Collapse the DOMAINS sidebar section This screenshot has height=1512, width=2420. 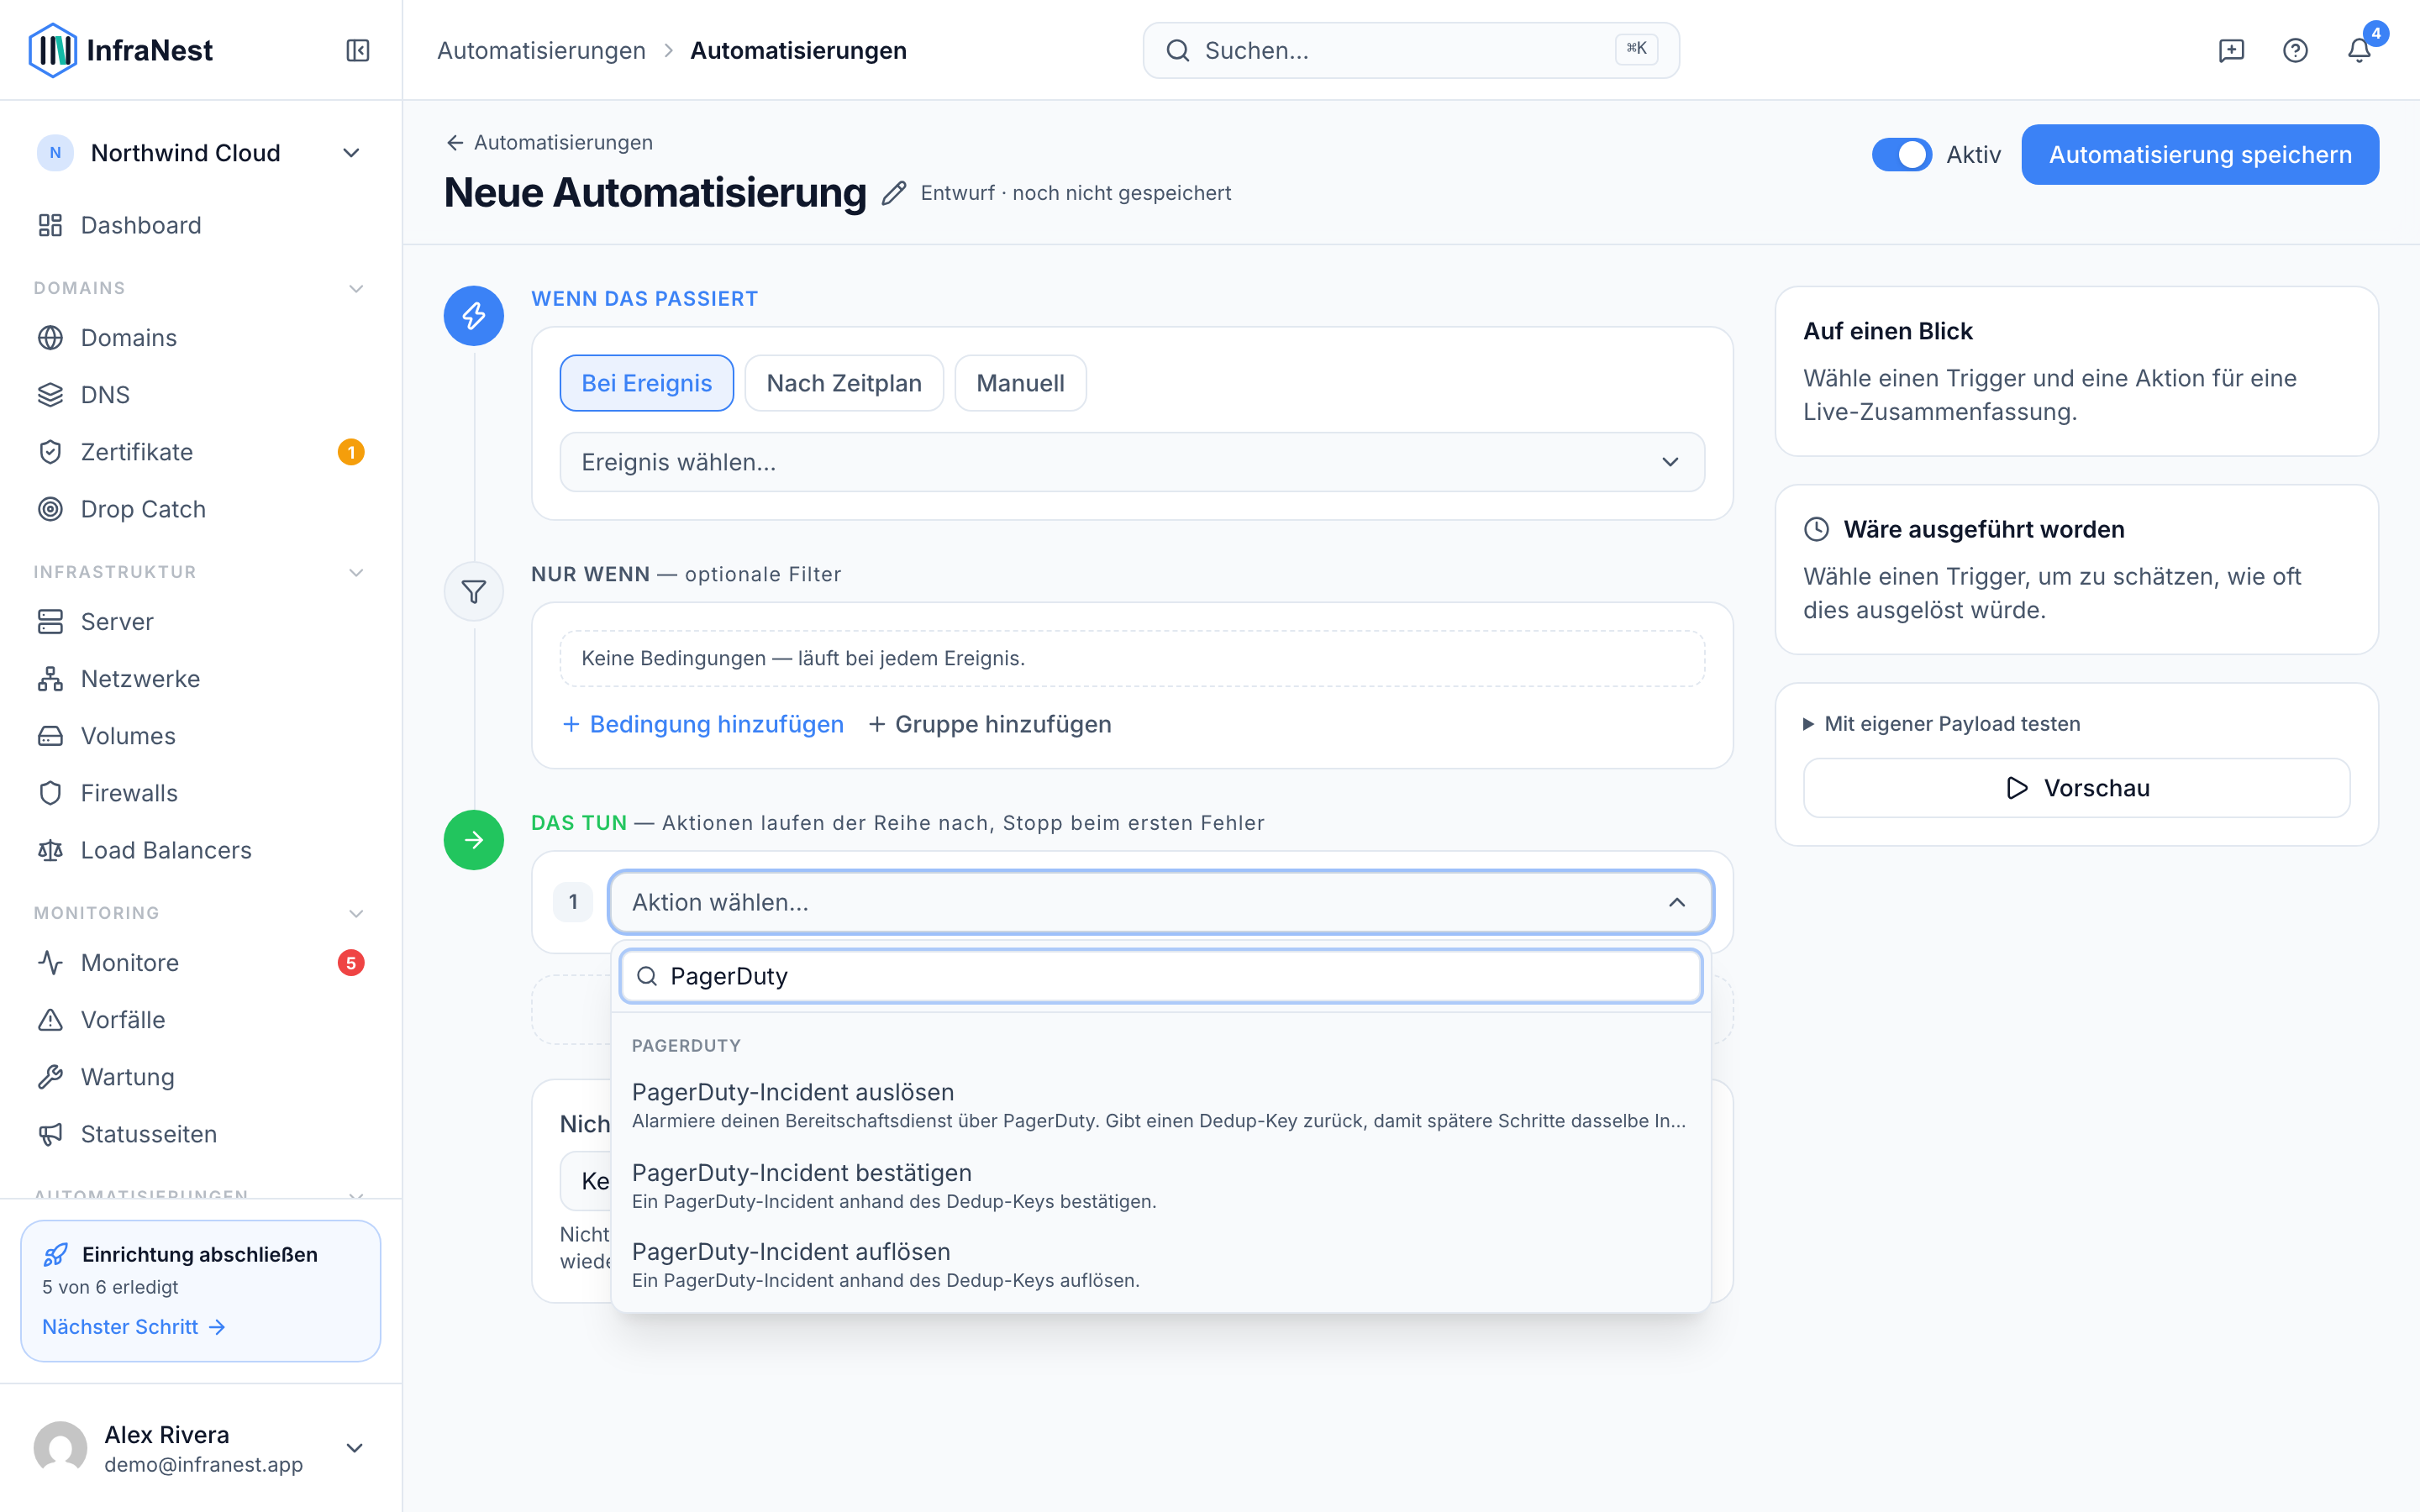[x=356, y=288]
